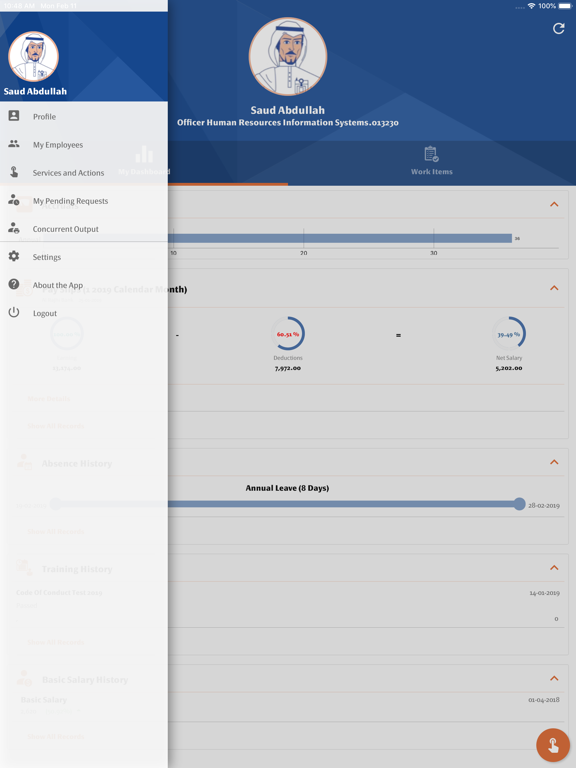This screenshot has width=576, height=768.
Task: Collapse the Absence History section chevron
Action: (x=554, y=462)
